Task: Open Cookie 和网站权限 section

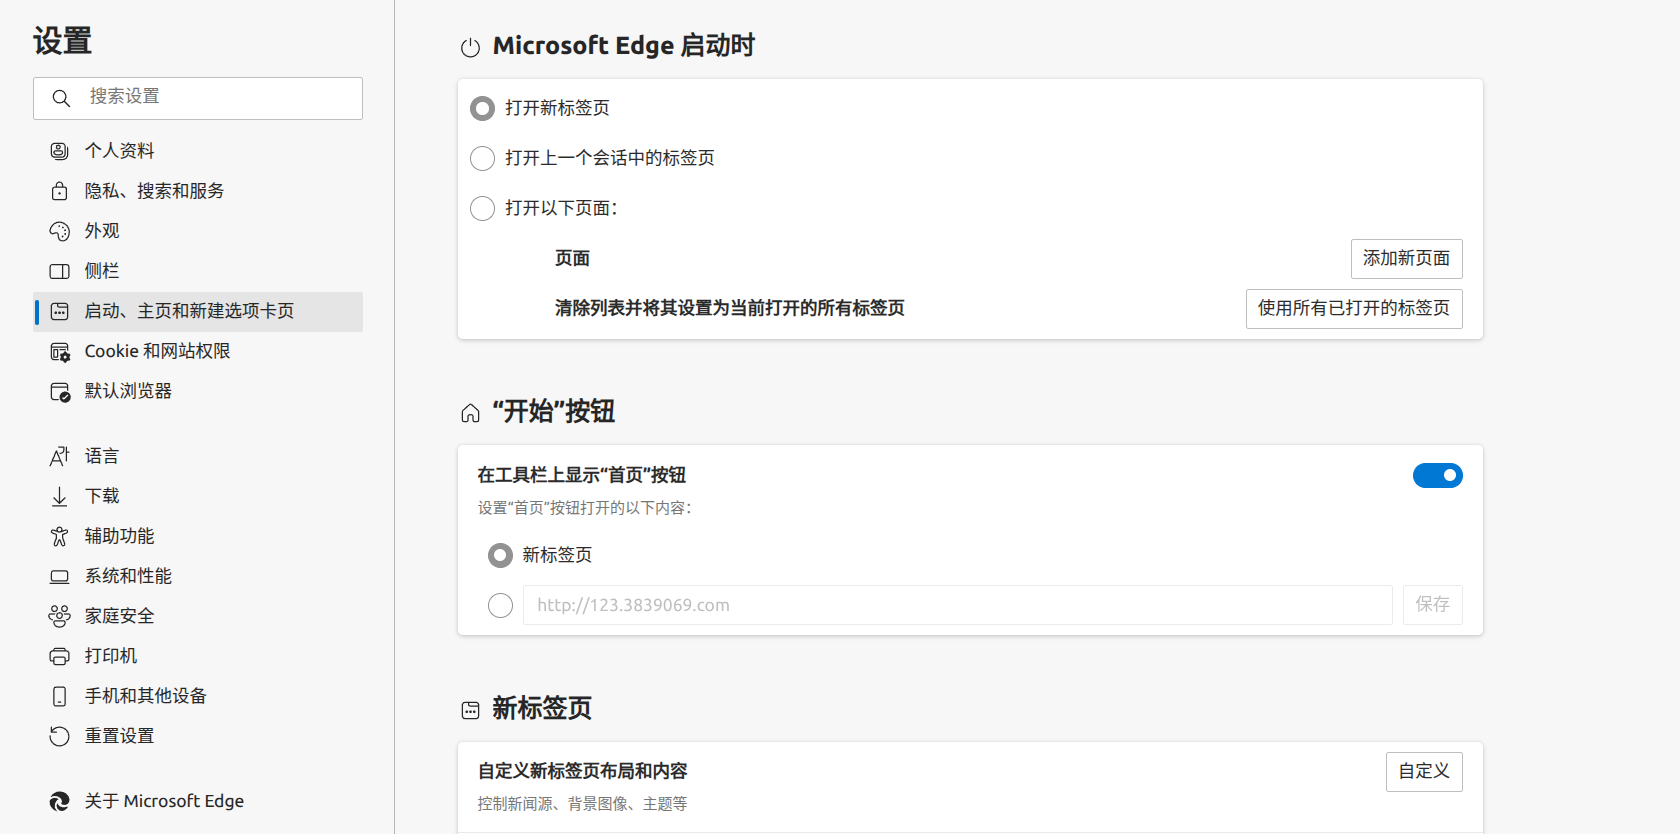Action: click(198, 351)
